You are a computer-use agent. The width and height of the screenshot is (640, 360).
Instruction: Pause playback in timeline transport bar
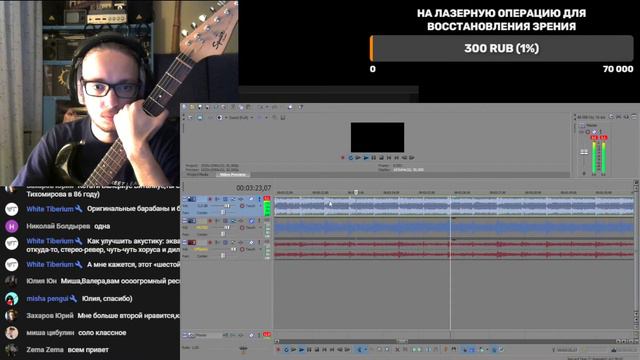[309, 349]
